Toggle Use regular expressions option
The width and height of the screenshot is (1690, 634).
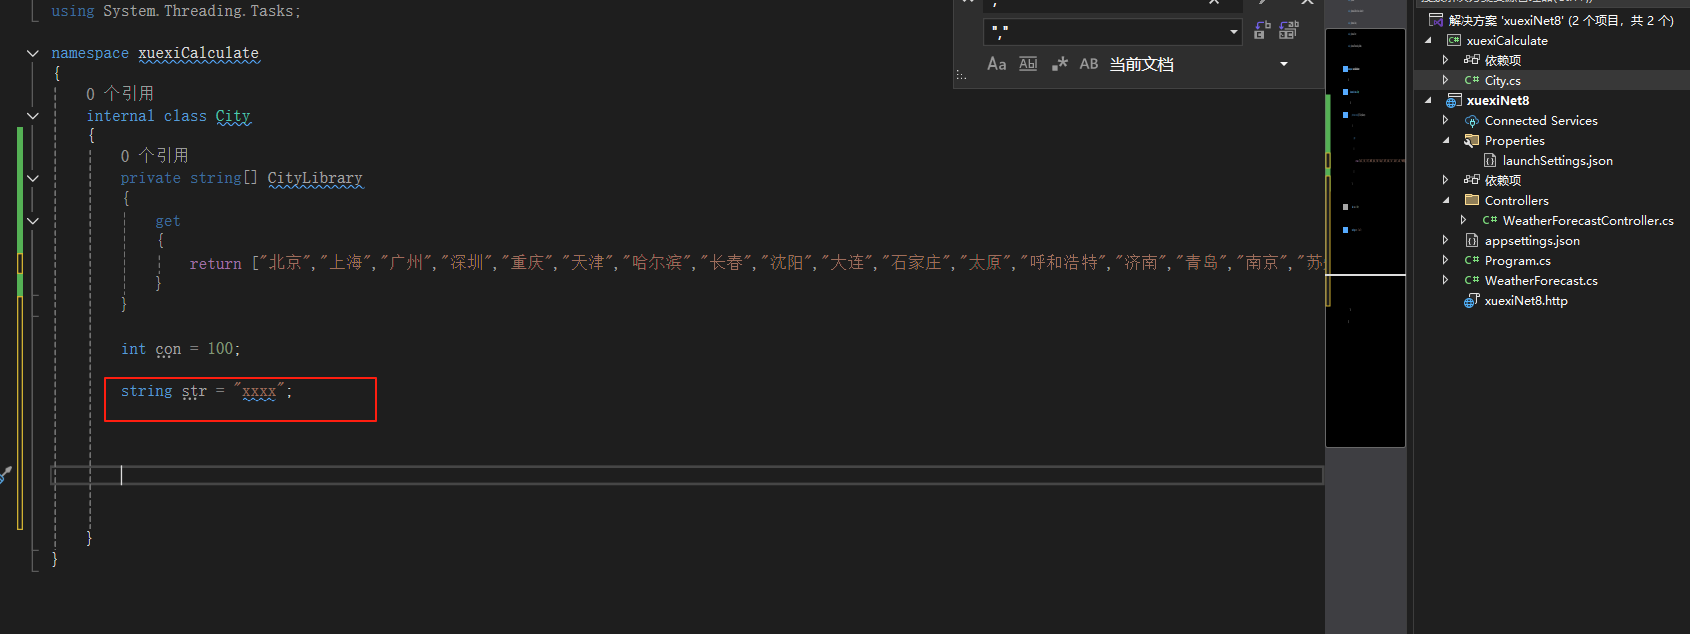click(x=1059, y=64)
